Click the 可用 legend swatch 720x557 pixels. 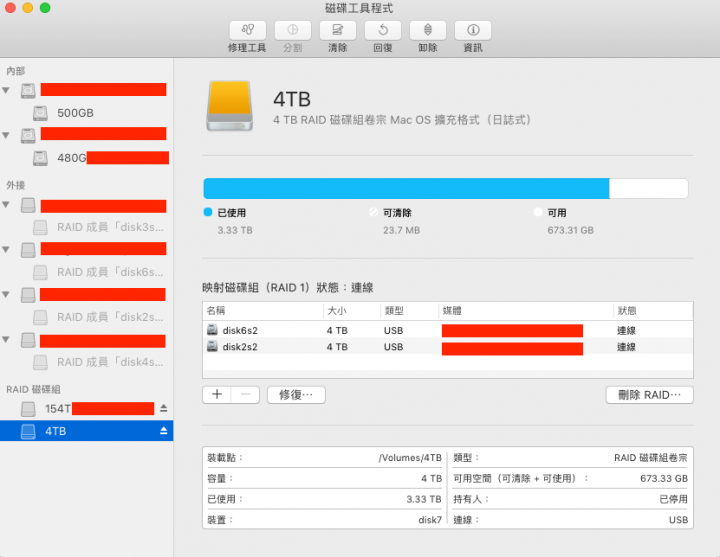coord(538,212)
